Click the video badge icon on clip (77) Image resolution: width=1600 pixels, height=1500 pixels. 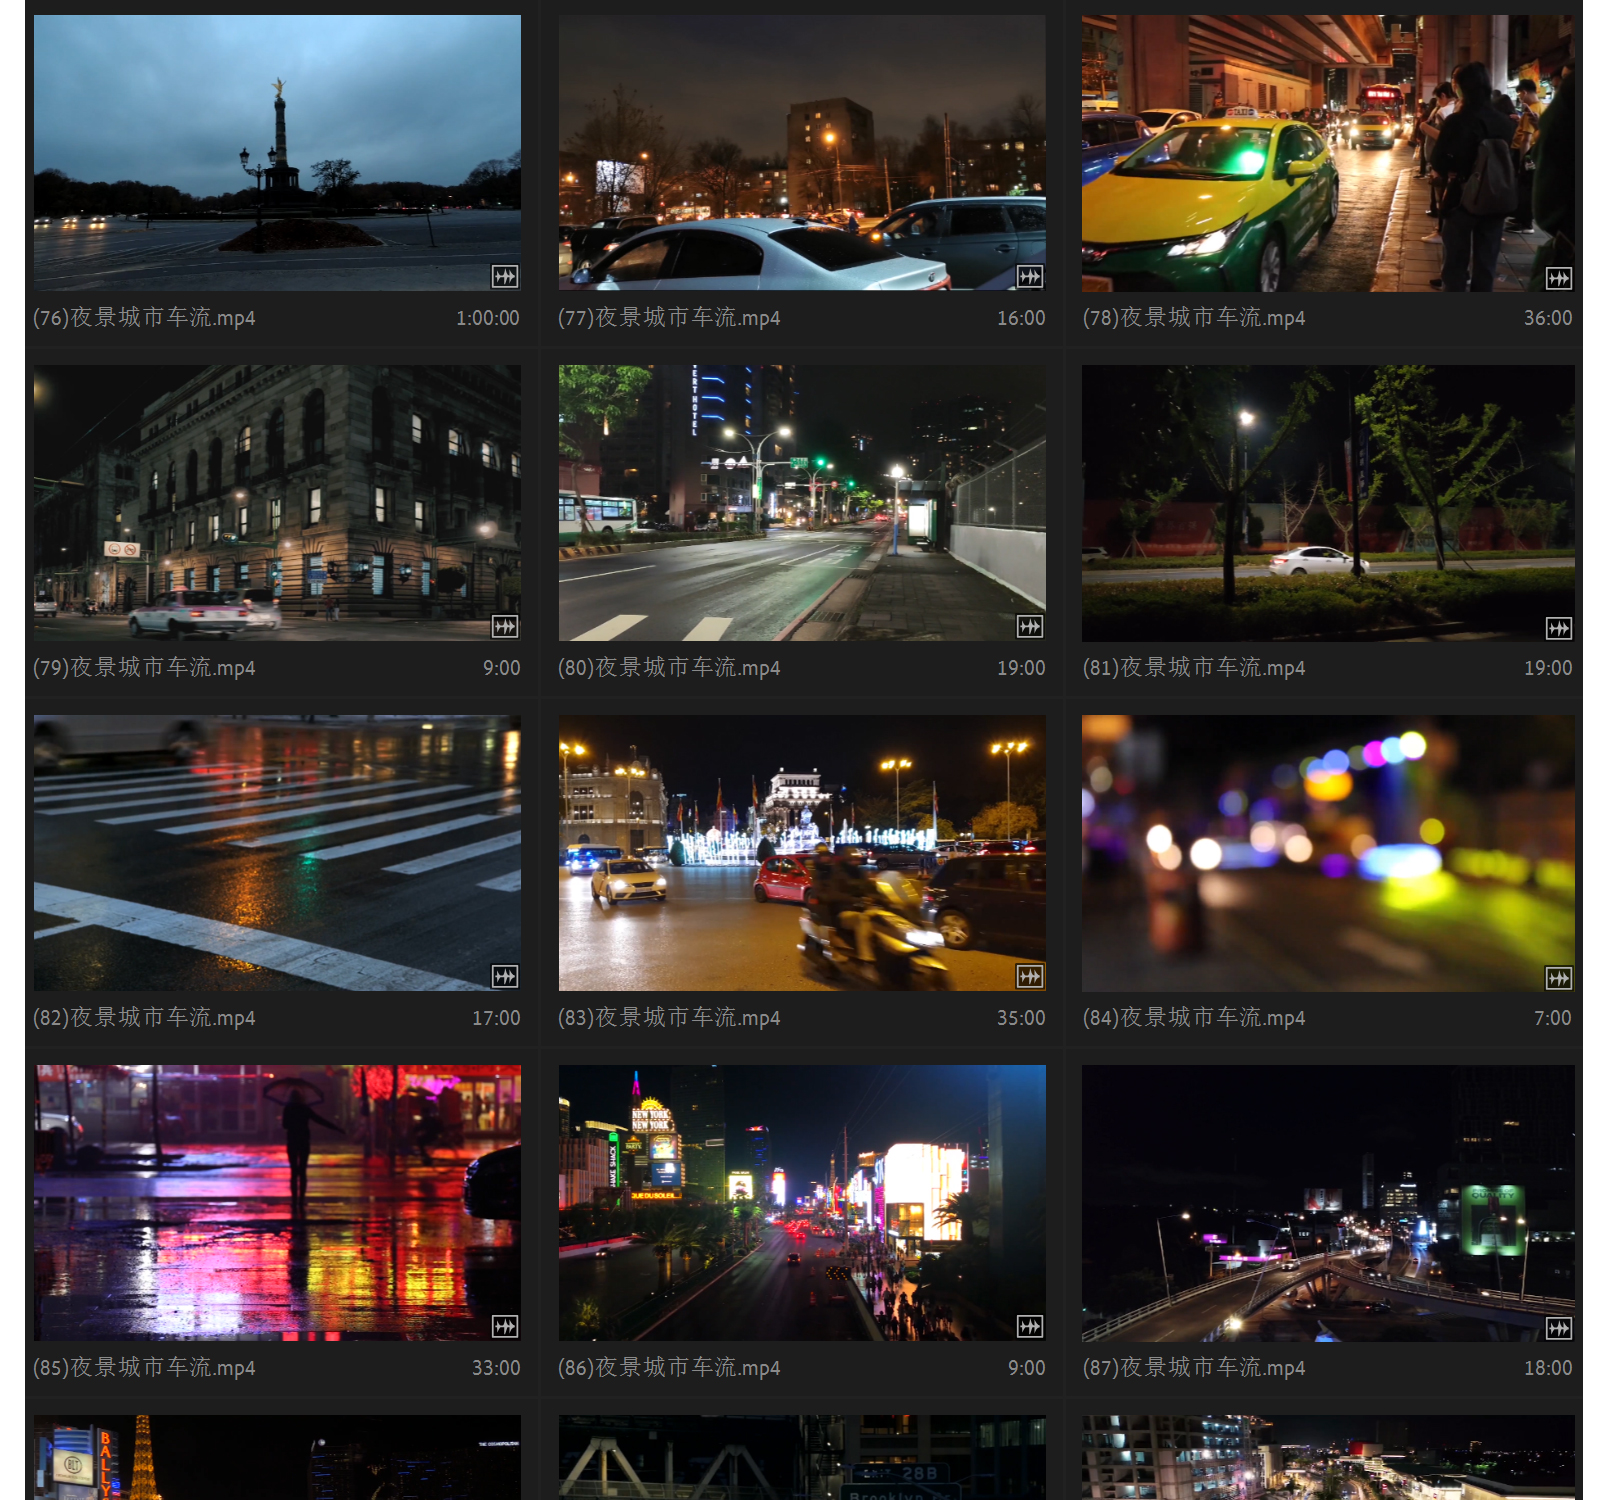tap(1030, 276)
